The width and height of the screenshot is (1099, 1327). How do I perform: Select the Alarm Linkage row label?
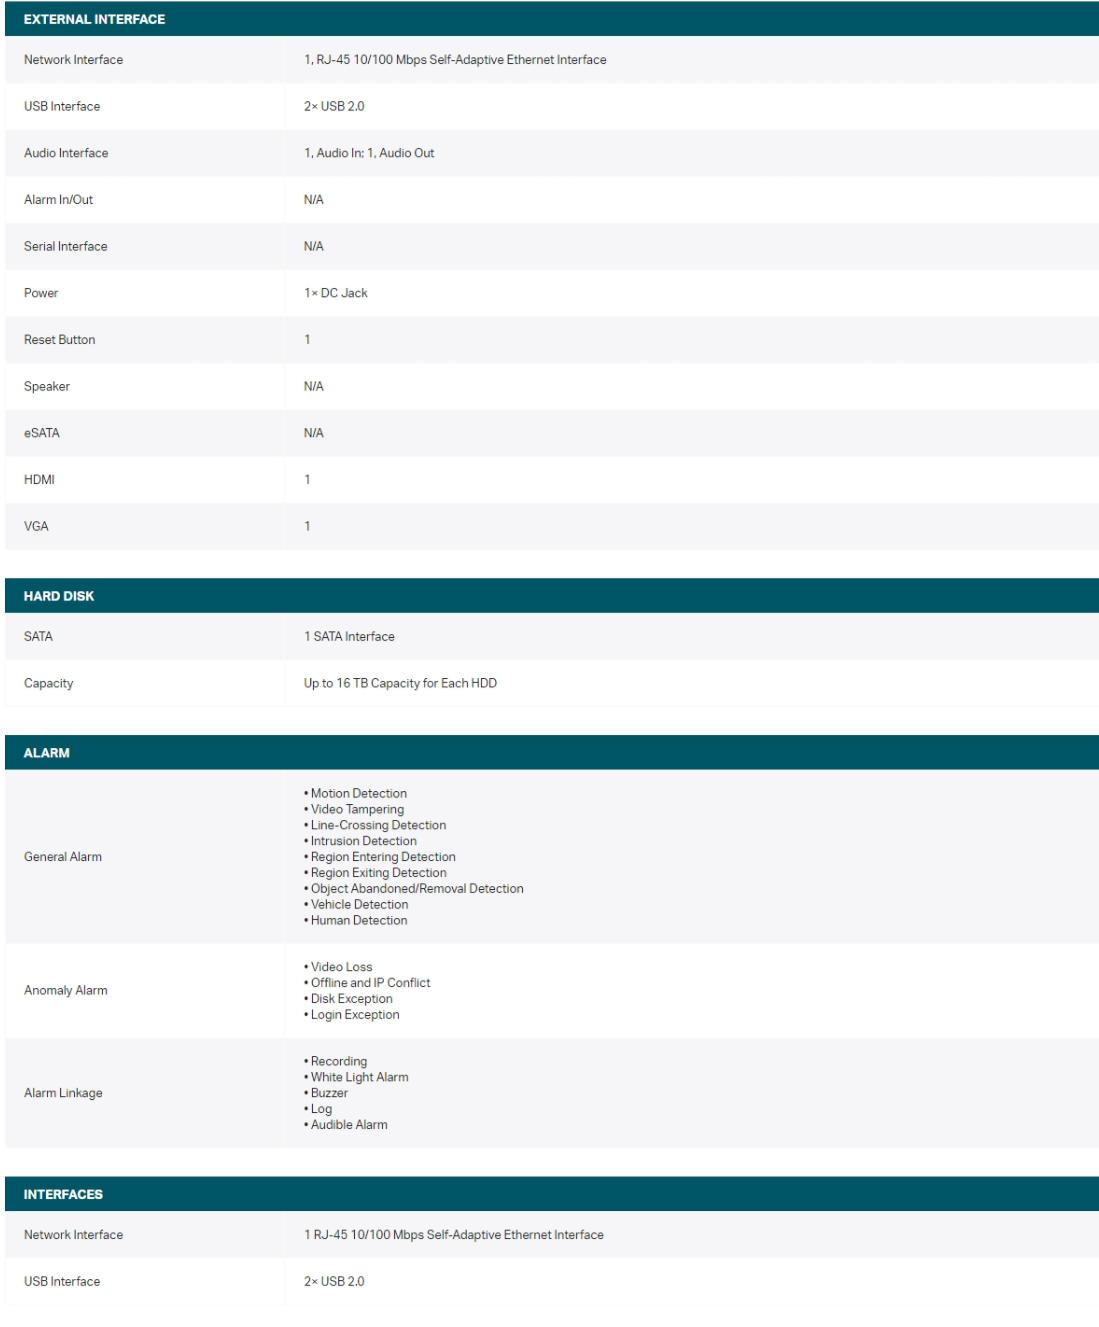pyautogui.click(x=63, y=1093)
